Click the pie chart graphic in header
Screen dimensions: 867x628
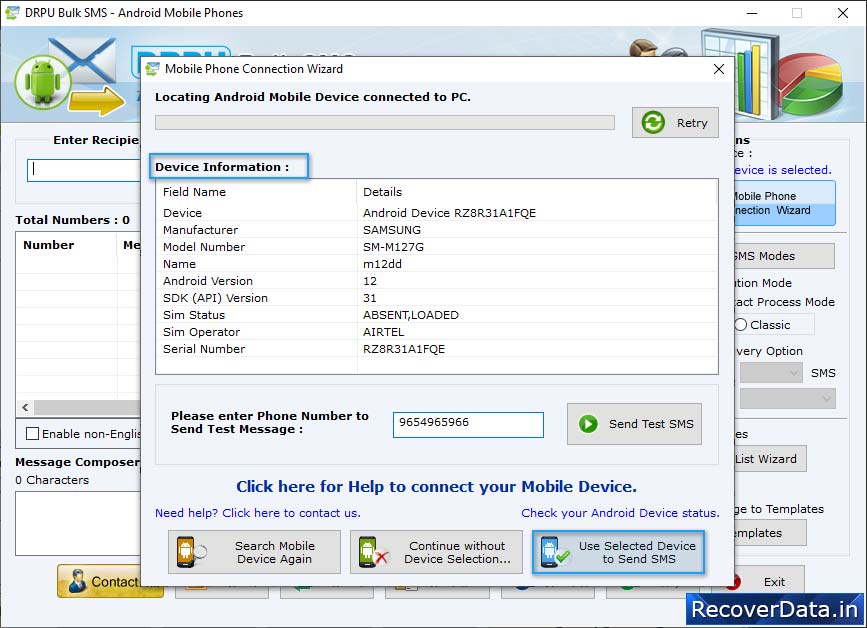[810, 83]
